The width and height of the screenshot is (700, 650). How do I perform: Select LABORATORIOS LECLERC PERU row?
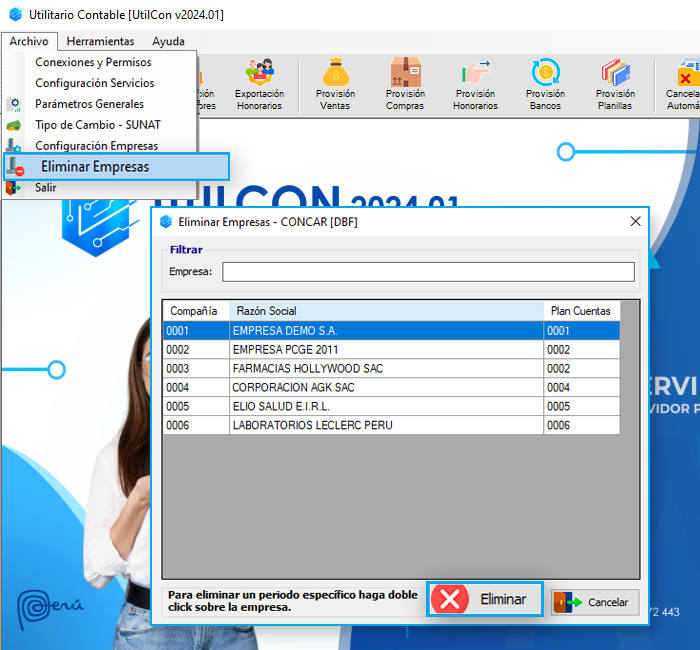click(x=392, y=425)
